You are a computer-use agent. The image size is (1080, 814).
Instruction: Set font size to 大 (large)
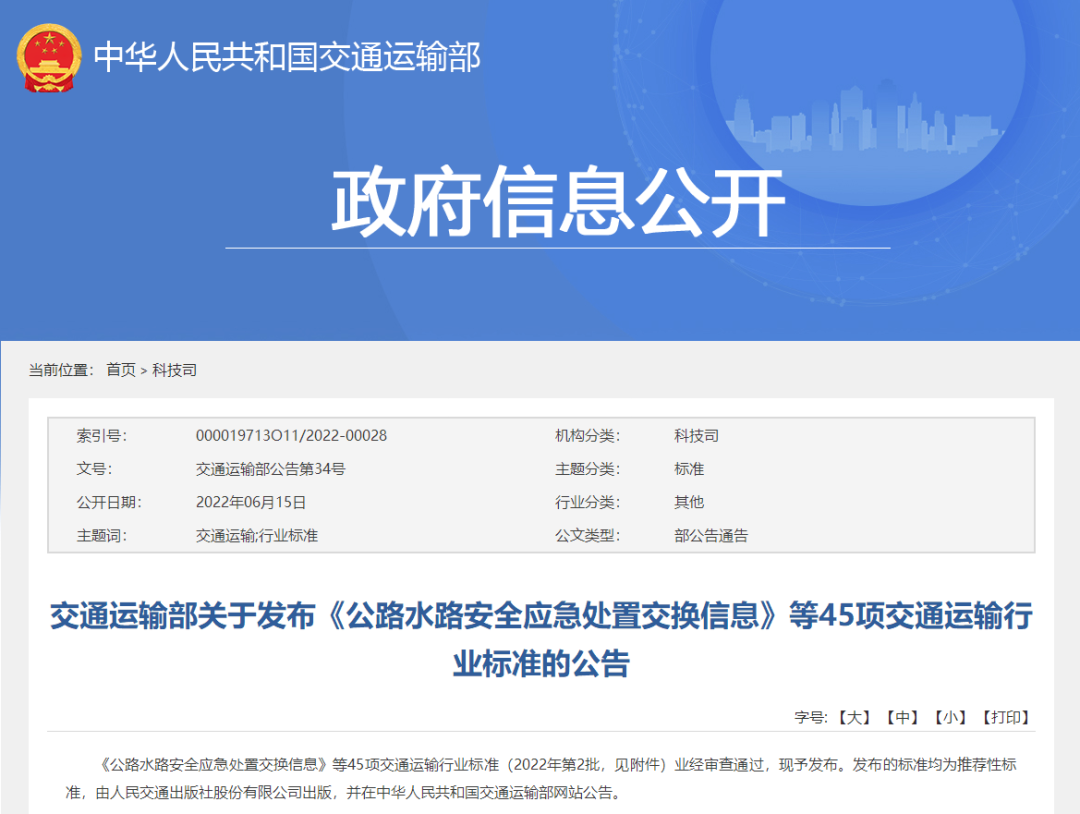point(854,717)
